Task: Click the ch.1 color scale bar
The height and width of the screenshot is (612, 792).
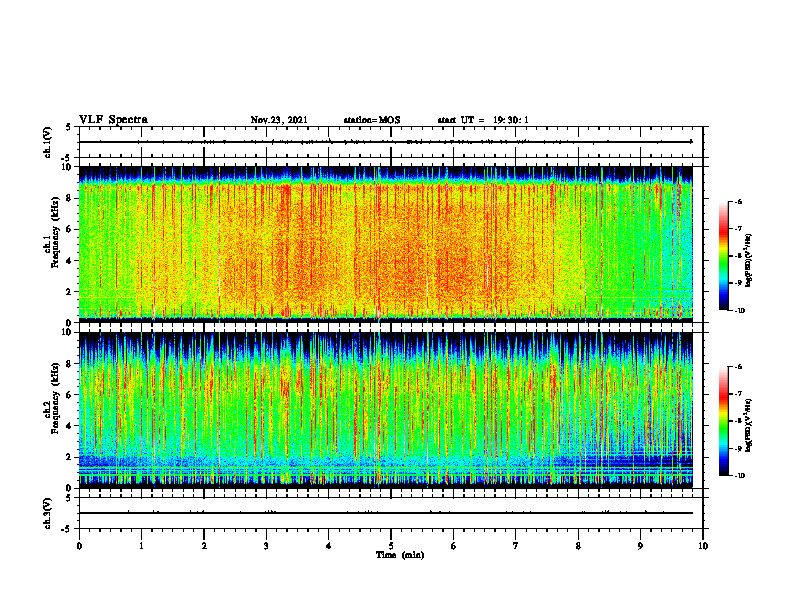Action: point(723,256)
